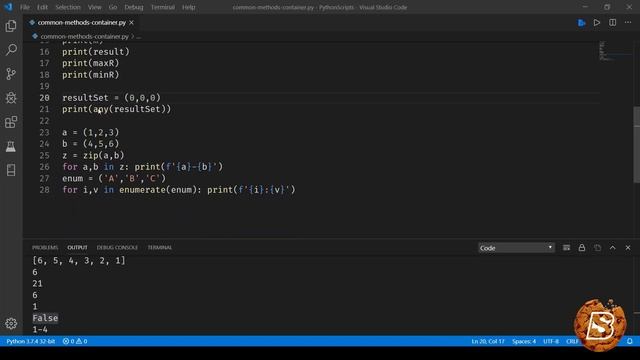This screenshot has width=640, height=360.
Task: Select Python 3.7.4 32-bit interpreter
Action: pyautogui.click(x=31, y=341)
